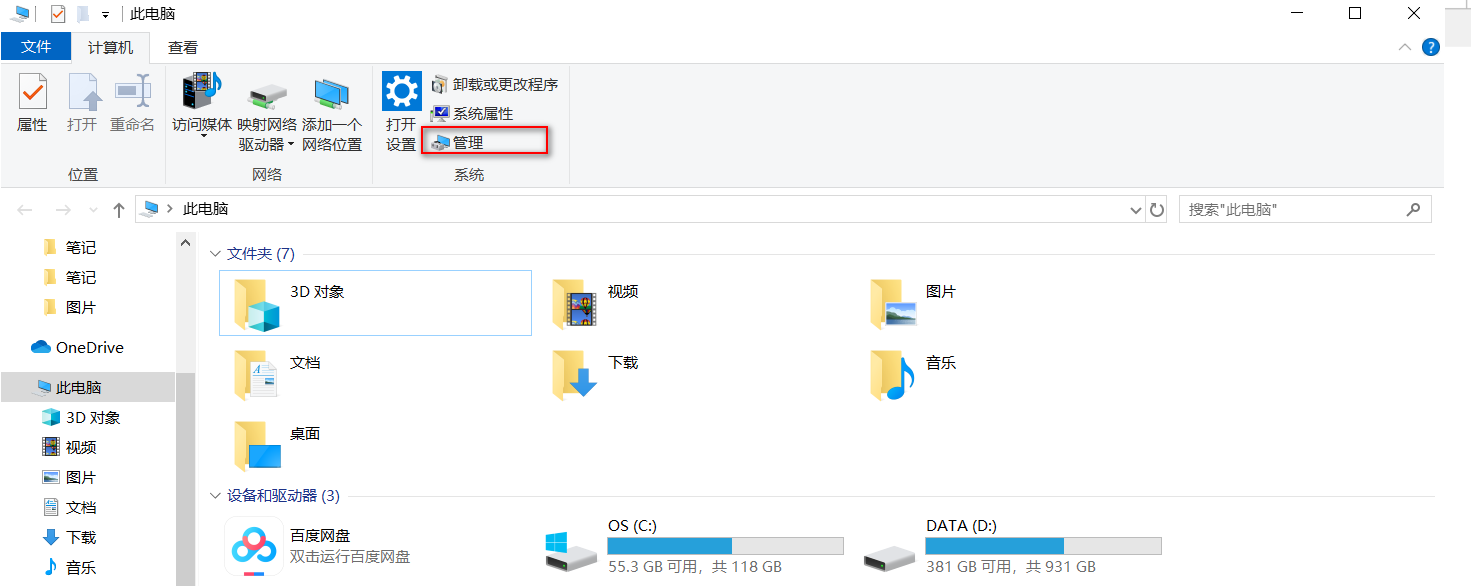Image resolution: width=1471 pixels, height=586 pixels.
Task: Open the 文件 menu tab
Action: 36,47
